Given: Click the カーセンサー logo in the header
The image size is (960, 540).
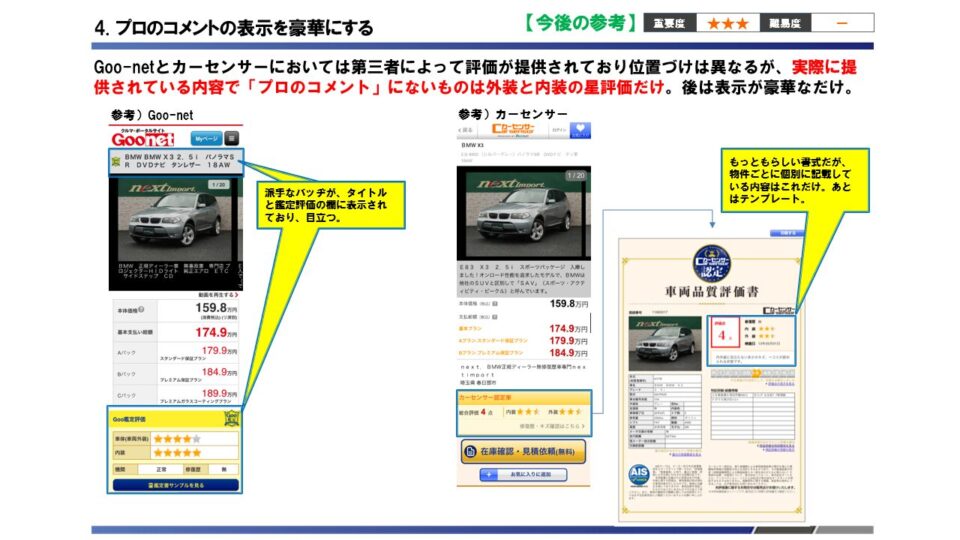Looking at the screenshot, I should click(514, 129).
